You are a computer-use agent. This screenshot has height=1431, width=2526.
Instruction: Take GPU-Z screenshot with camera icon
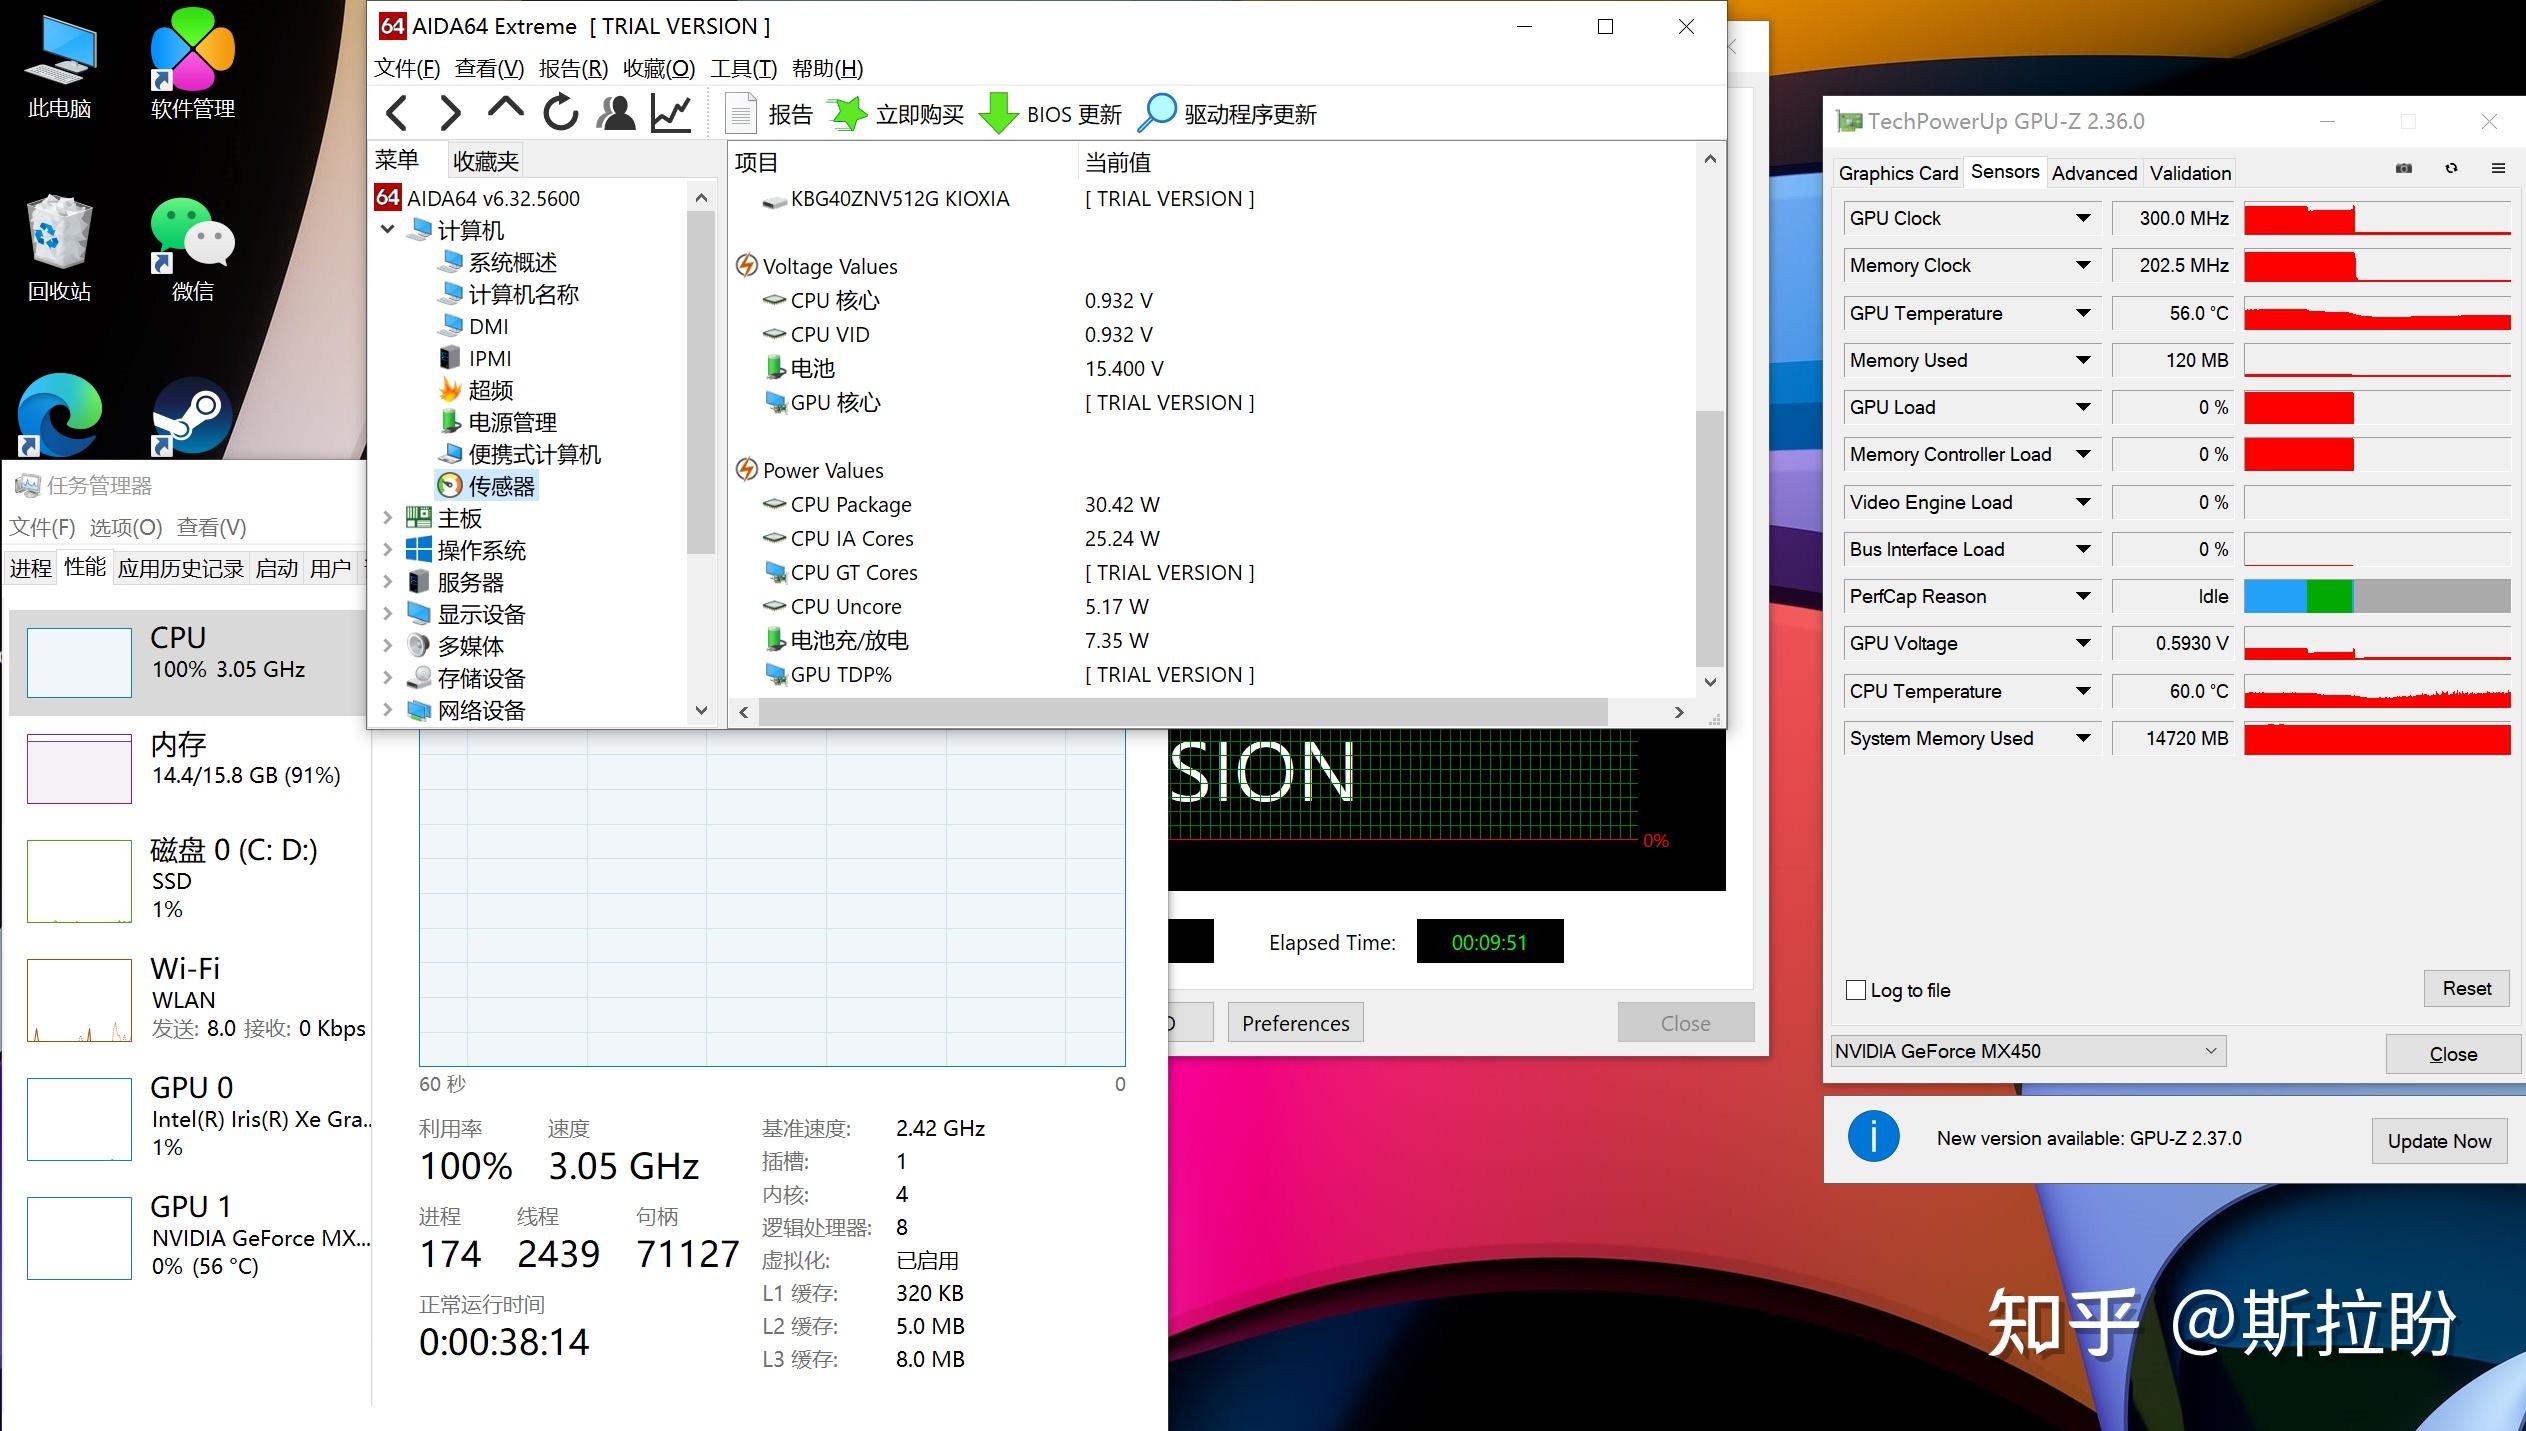[2404, 169]
